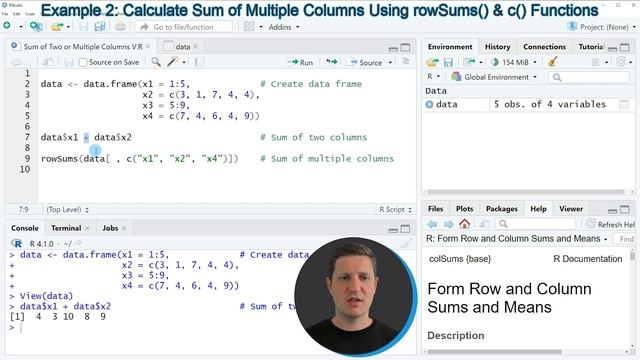
Task: Click the New File icon
Action: [7, 26]
